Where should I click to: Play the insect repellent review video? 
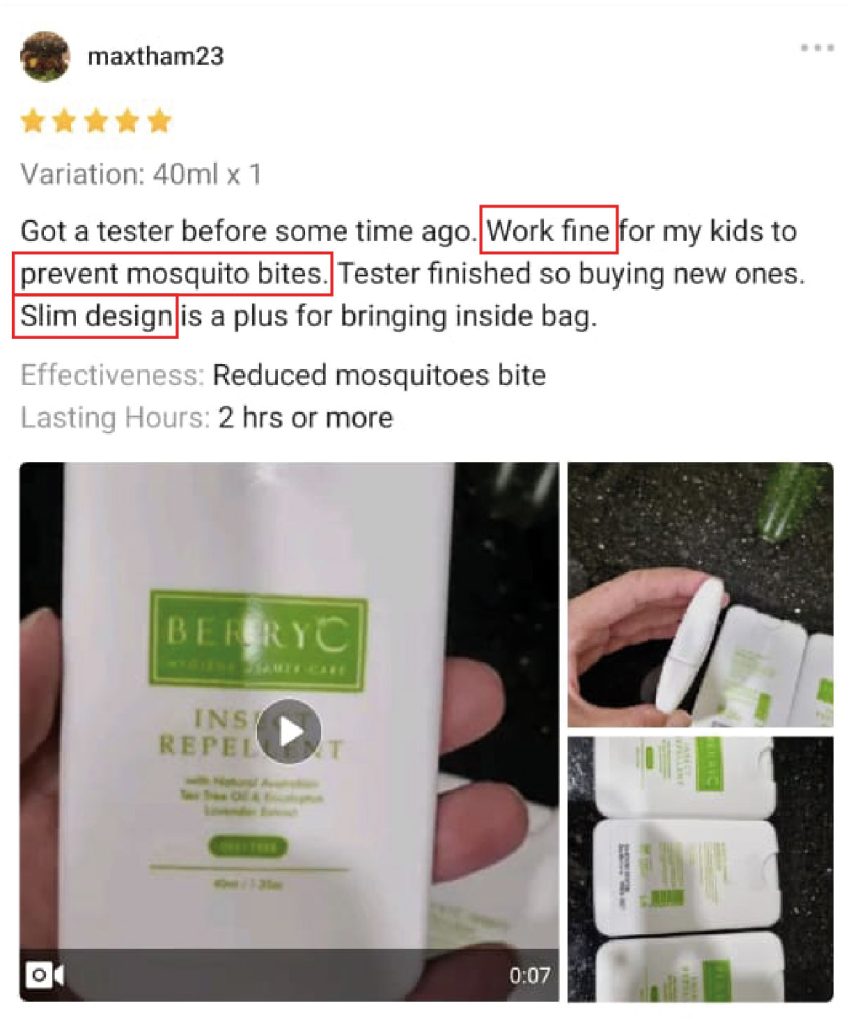click(289, 731)
